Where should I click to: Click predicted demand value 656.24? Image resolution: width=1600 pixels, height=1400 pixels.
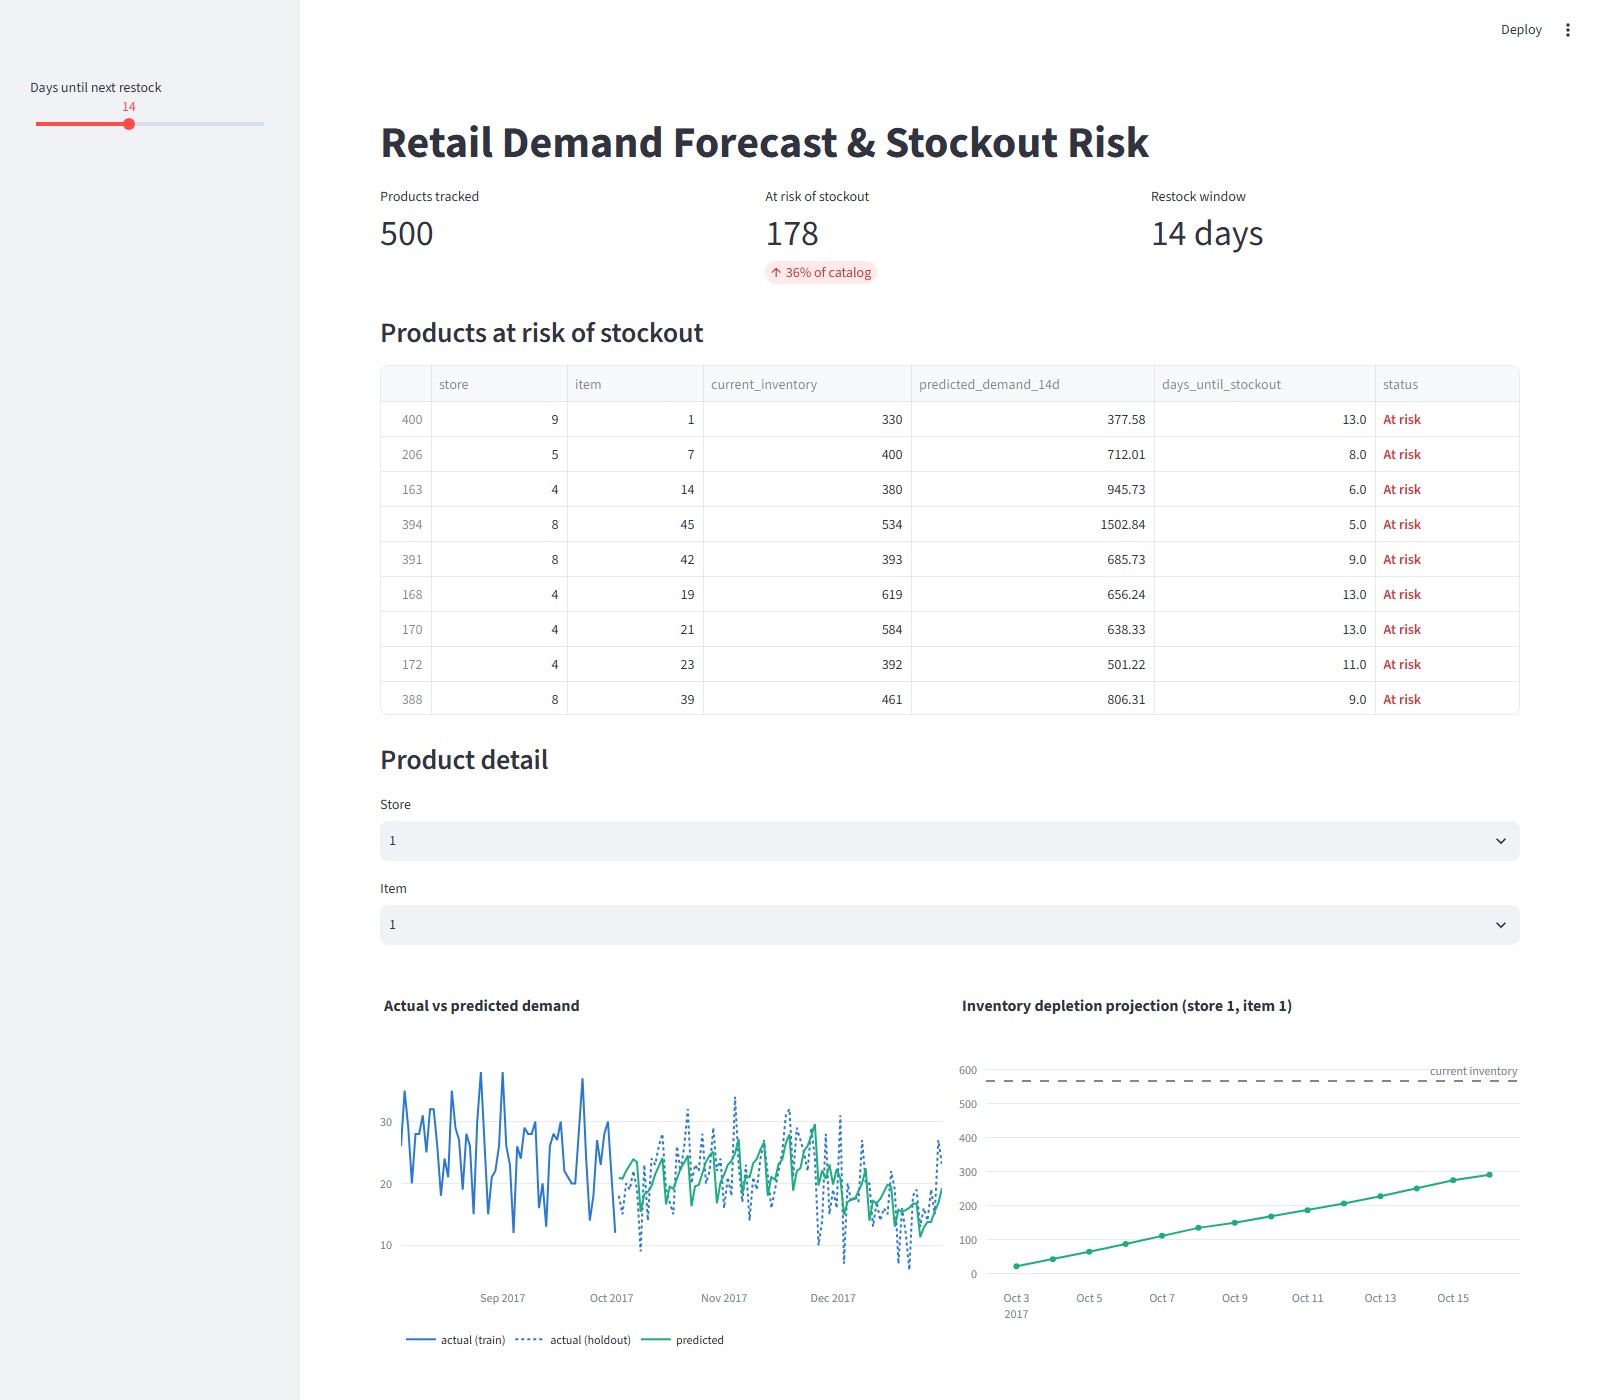pos(1032,594)
